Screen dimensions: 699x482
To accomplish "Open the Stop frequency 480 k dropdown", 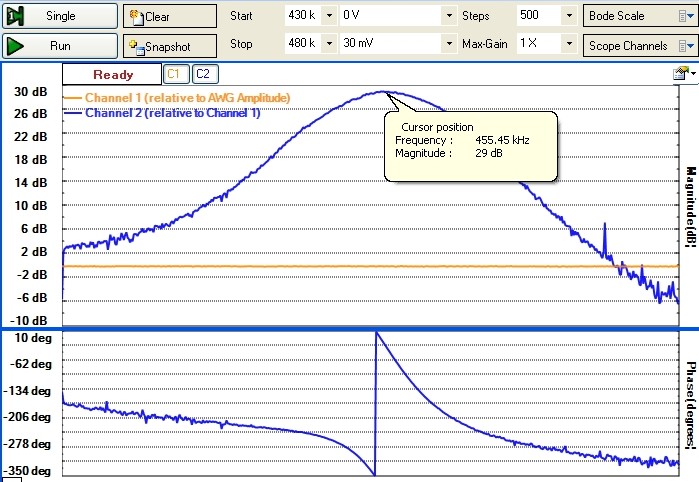I will point(329,44).
